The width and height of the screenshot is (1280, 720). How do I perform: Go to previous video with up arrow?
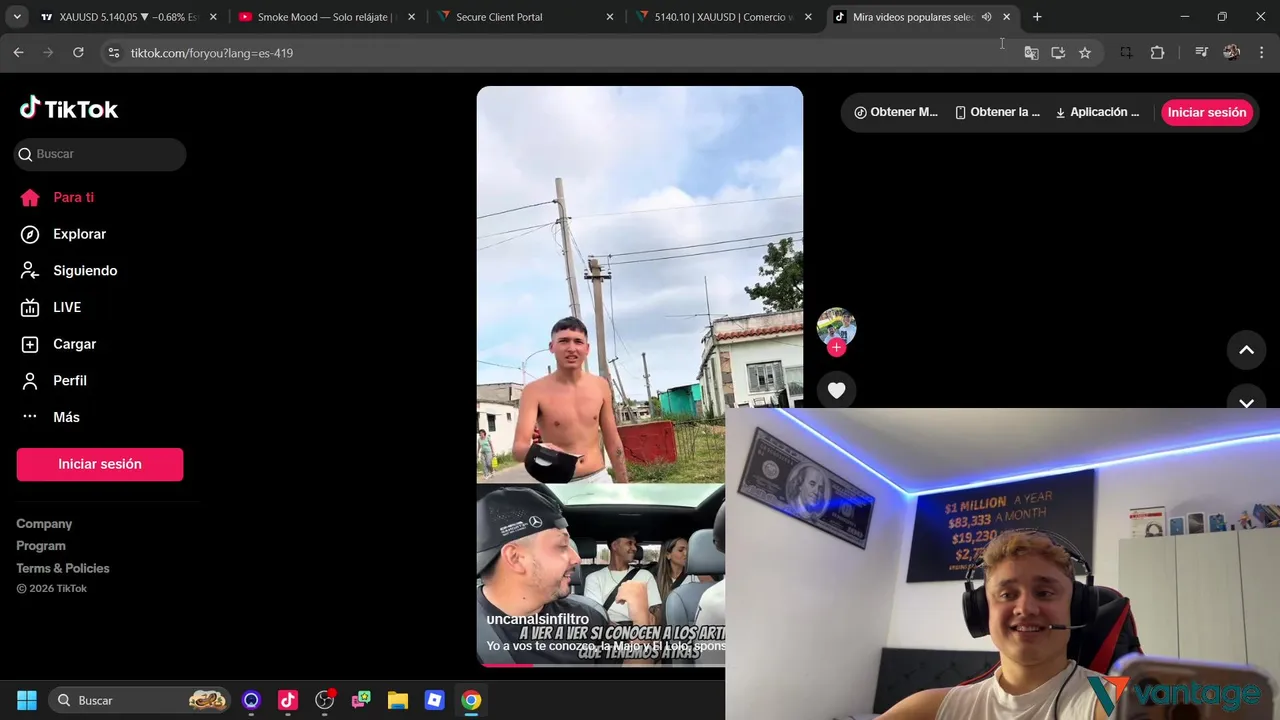click(x=1246, y=349)
